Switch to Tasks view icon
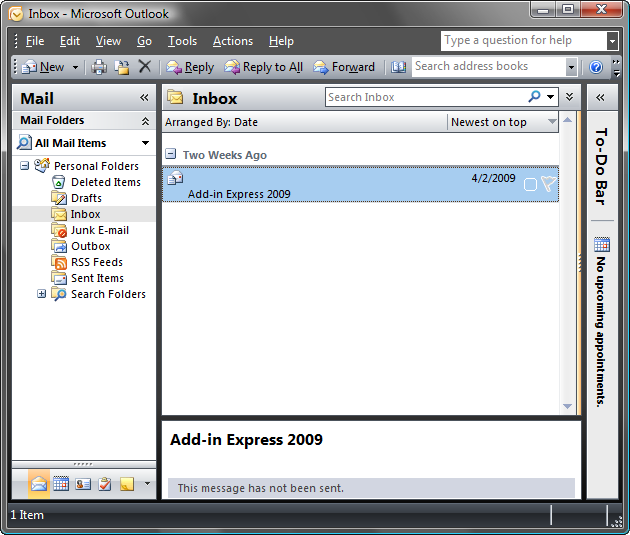630x535 pixels. (x=105, y=484)
